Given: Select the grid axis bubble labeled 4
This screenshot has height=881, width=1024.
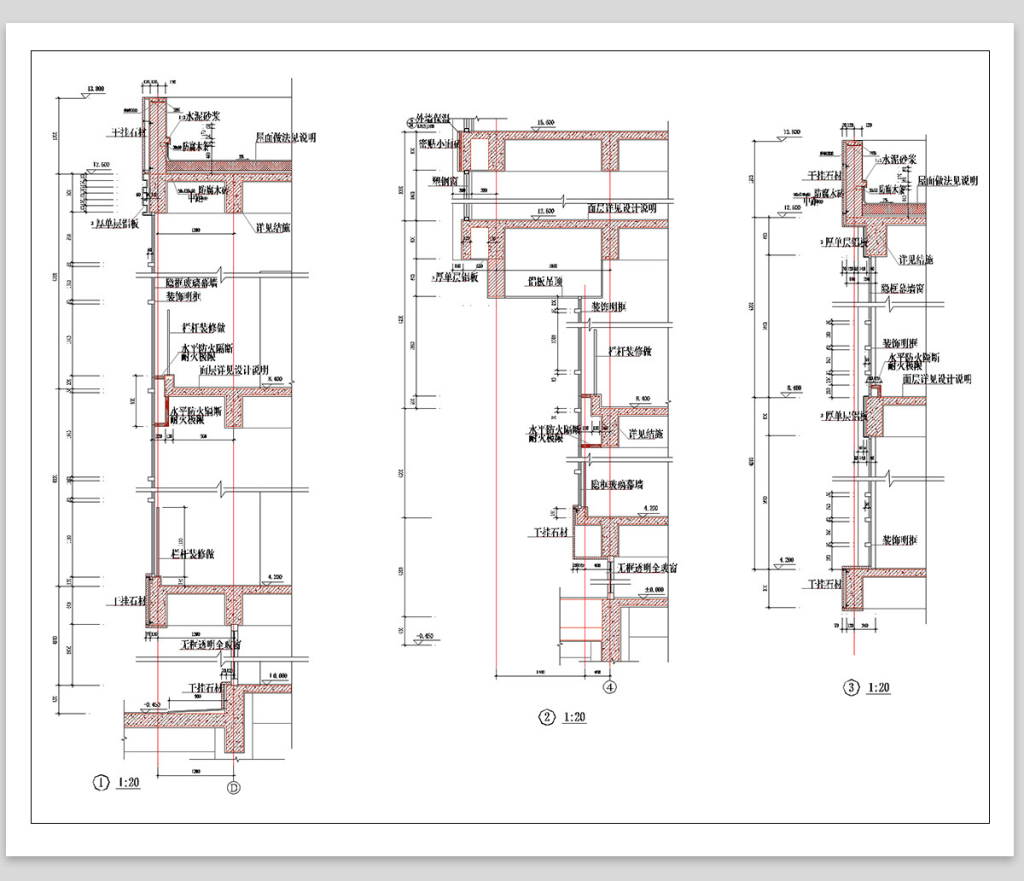Looking at the screenshot, I should [x=610, y=686].
